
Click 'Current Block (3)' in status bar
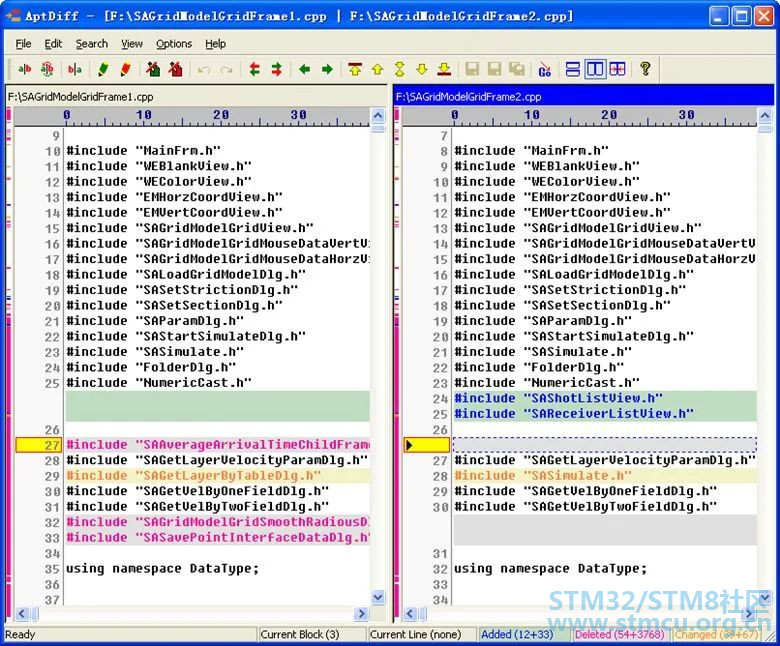300,635
